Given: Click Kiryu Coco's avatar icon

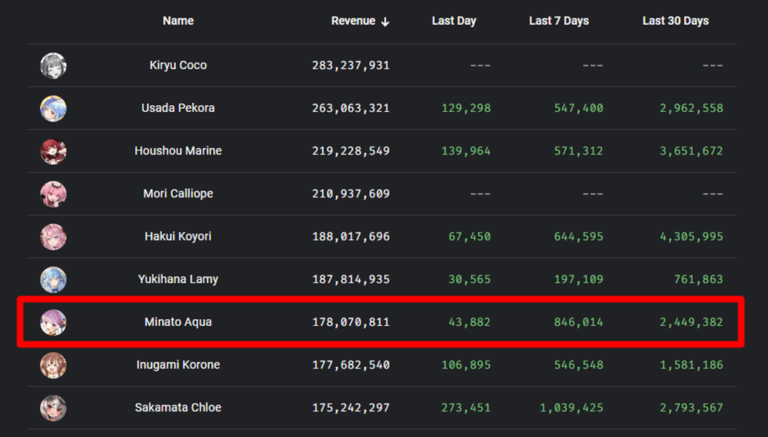Looking at the screenshot, I should click(53, 66).
